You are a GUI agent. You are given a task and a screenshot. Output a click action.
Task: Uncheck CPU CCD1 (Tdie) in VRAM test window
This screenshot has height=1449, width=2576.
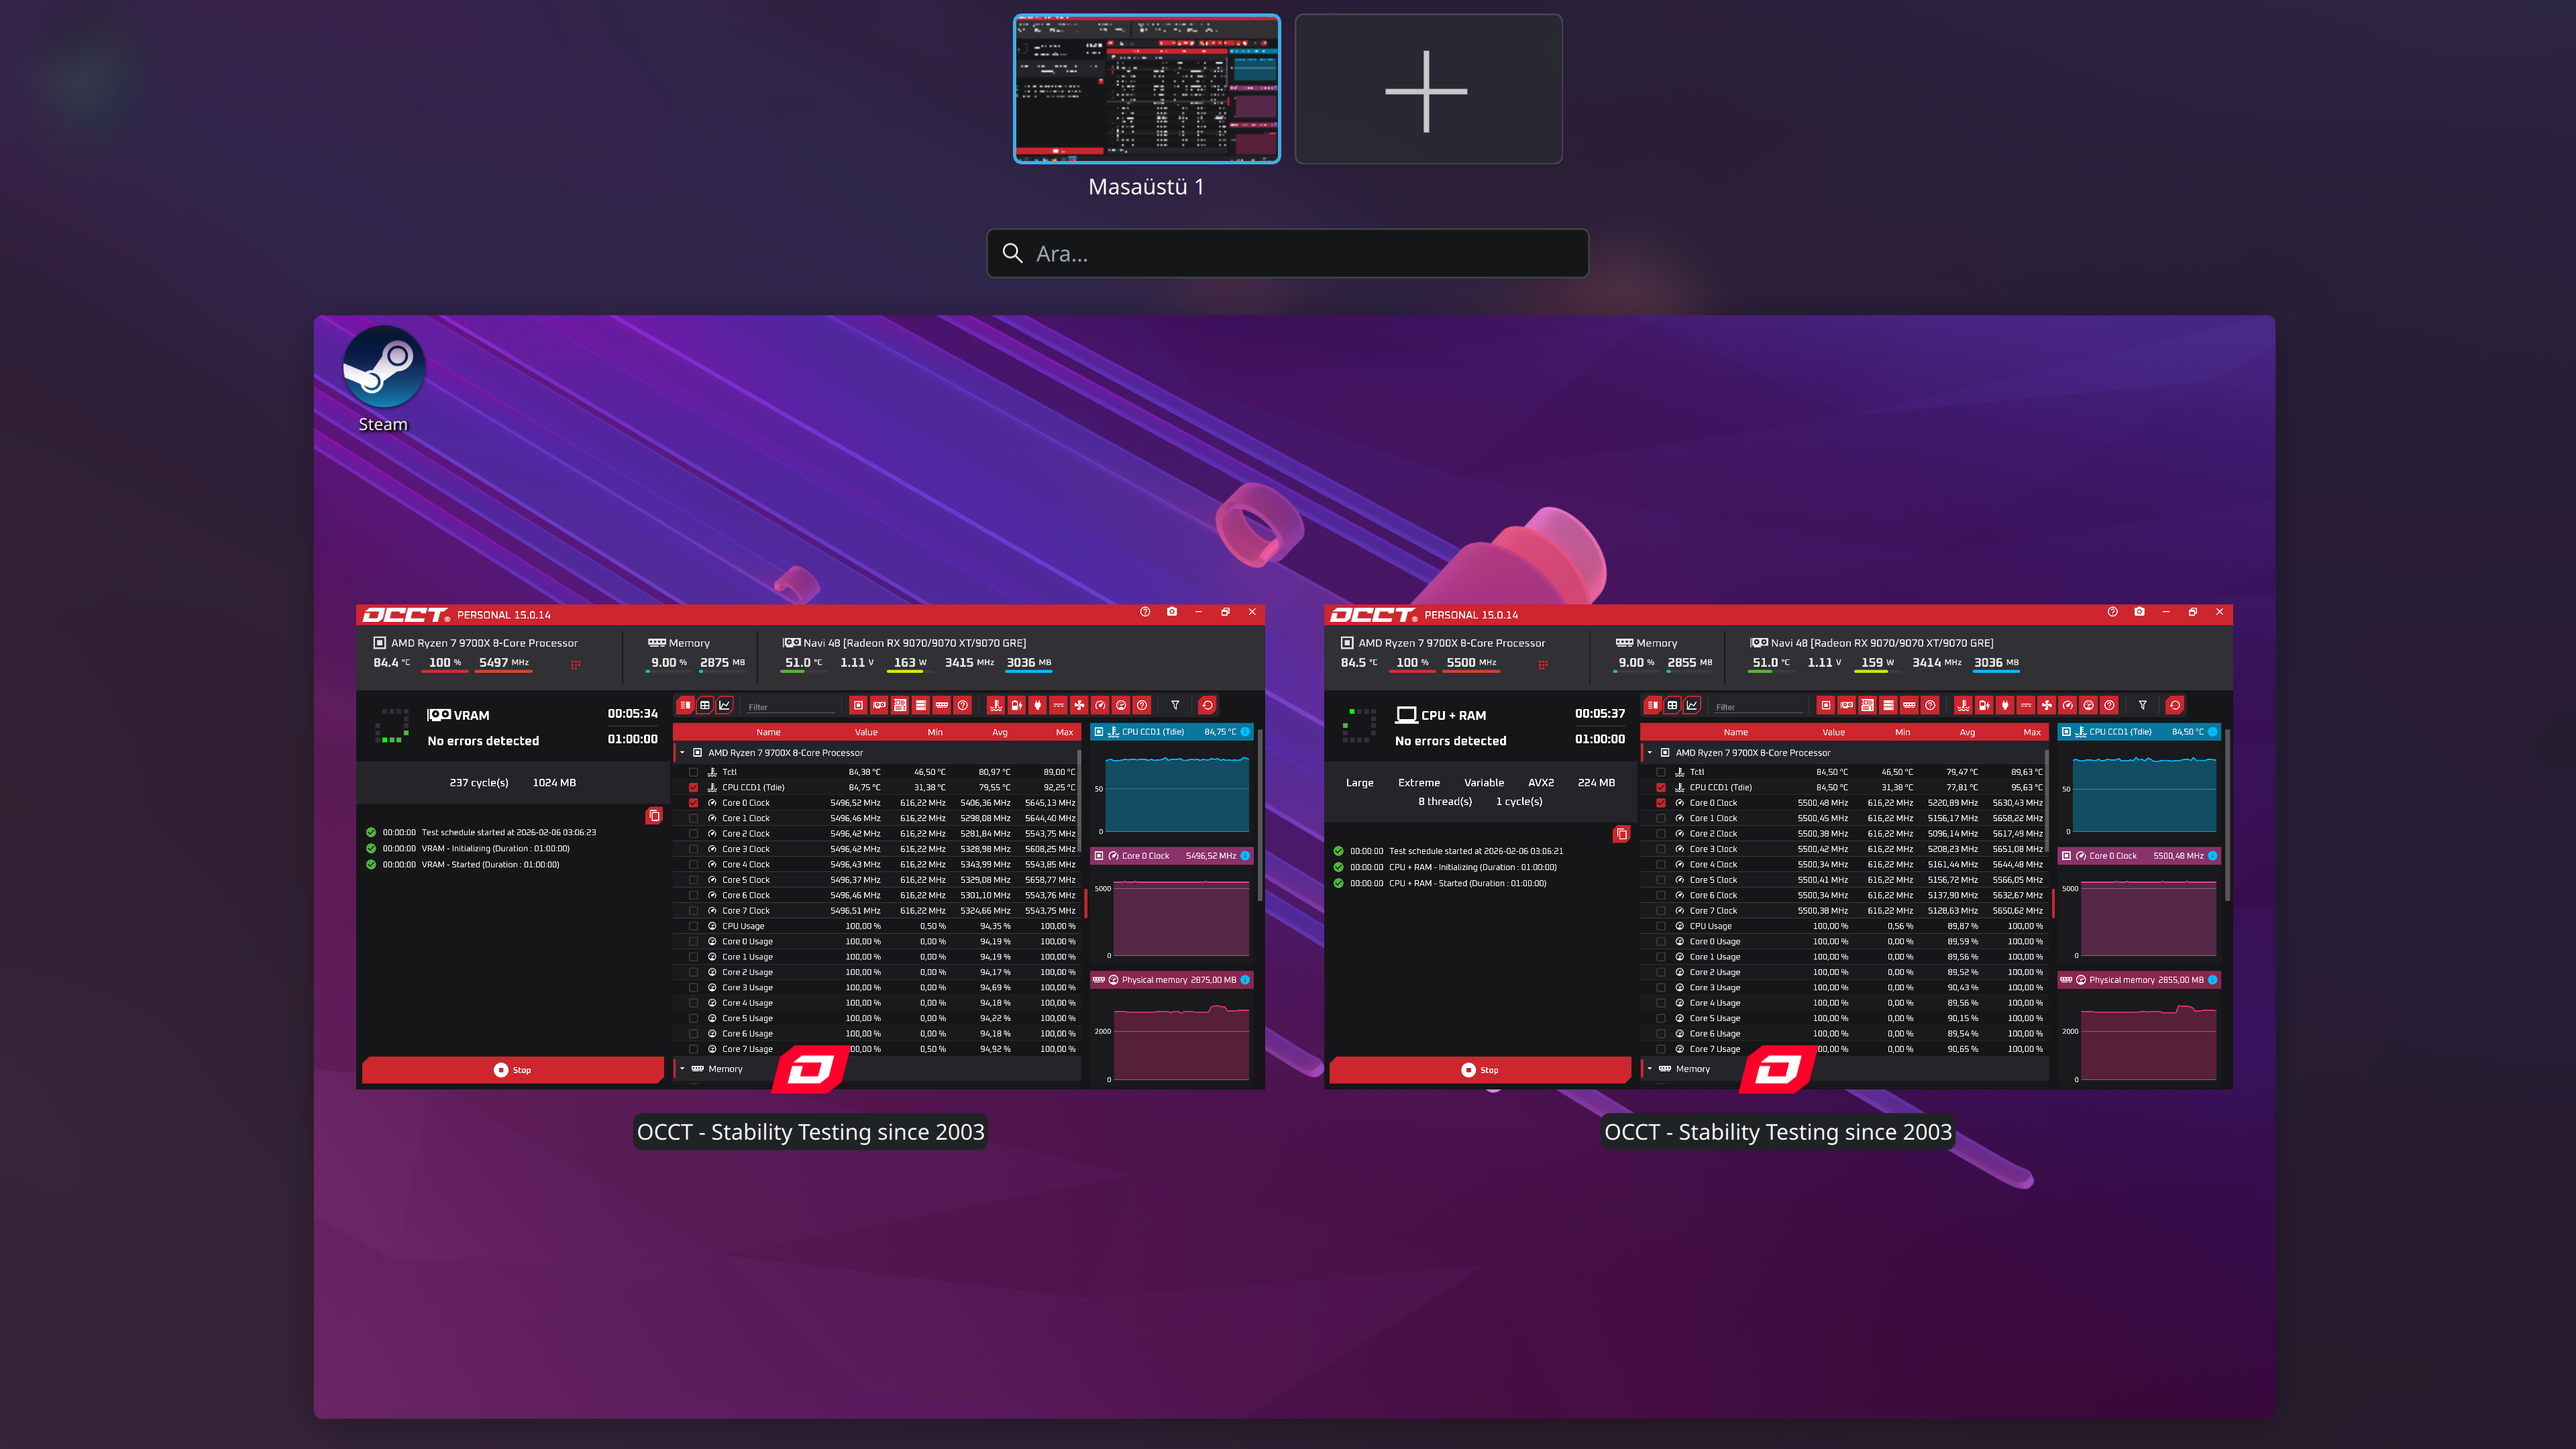(x=693, y=787)
